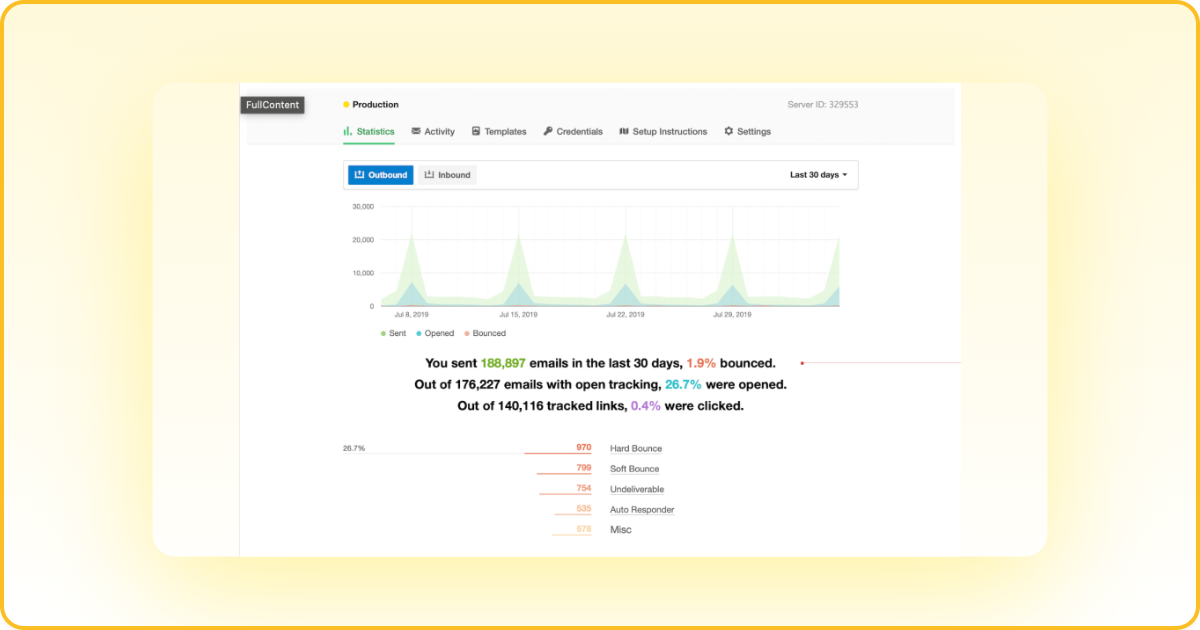Click the Activity envelope icon
The image size is (1200, 630).
point(414,131)
